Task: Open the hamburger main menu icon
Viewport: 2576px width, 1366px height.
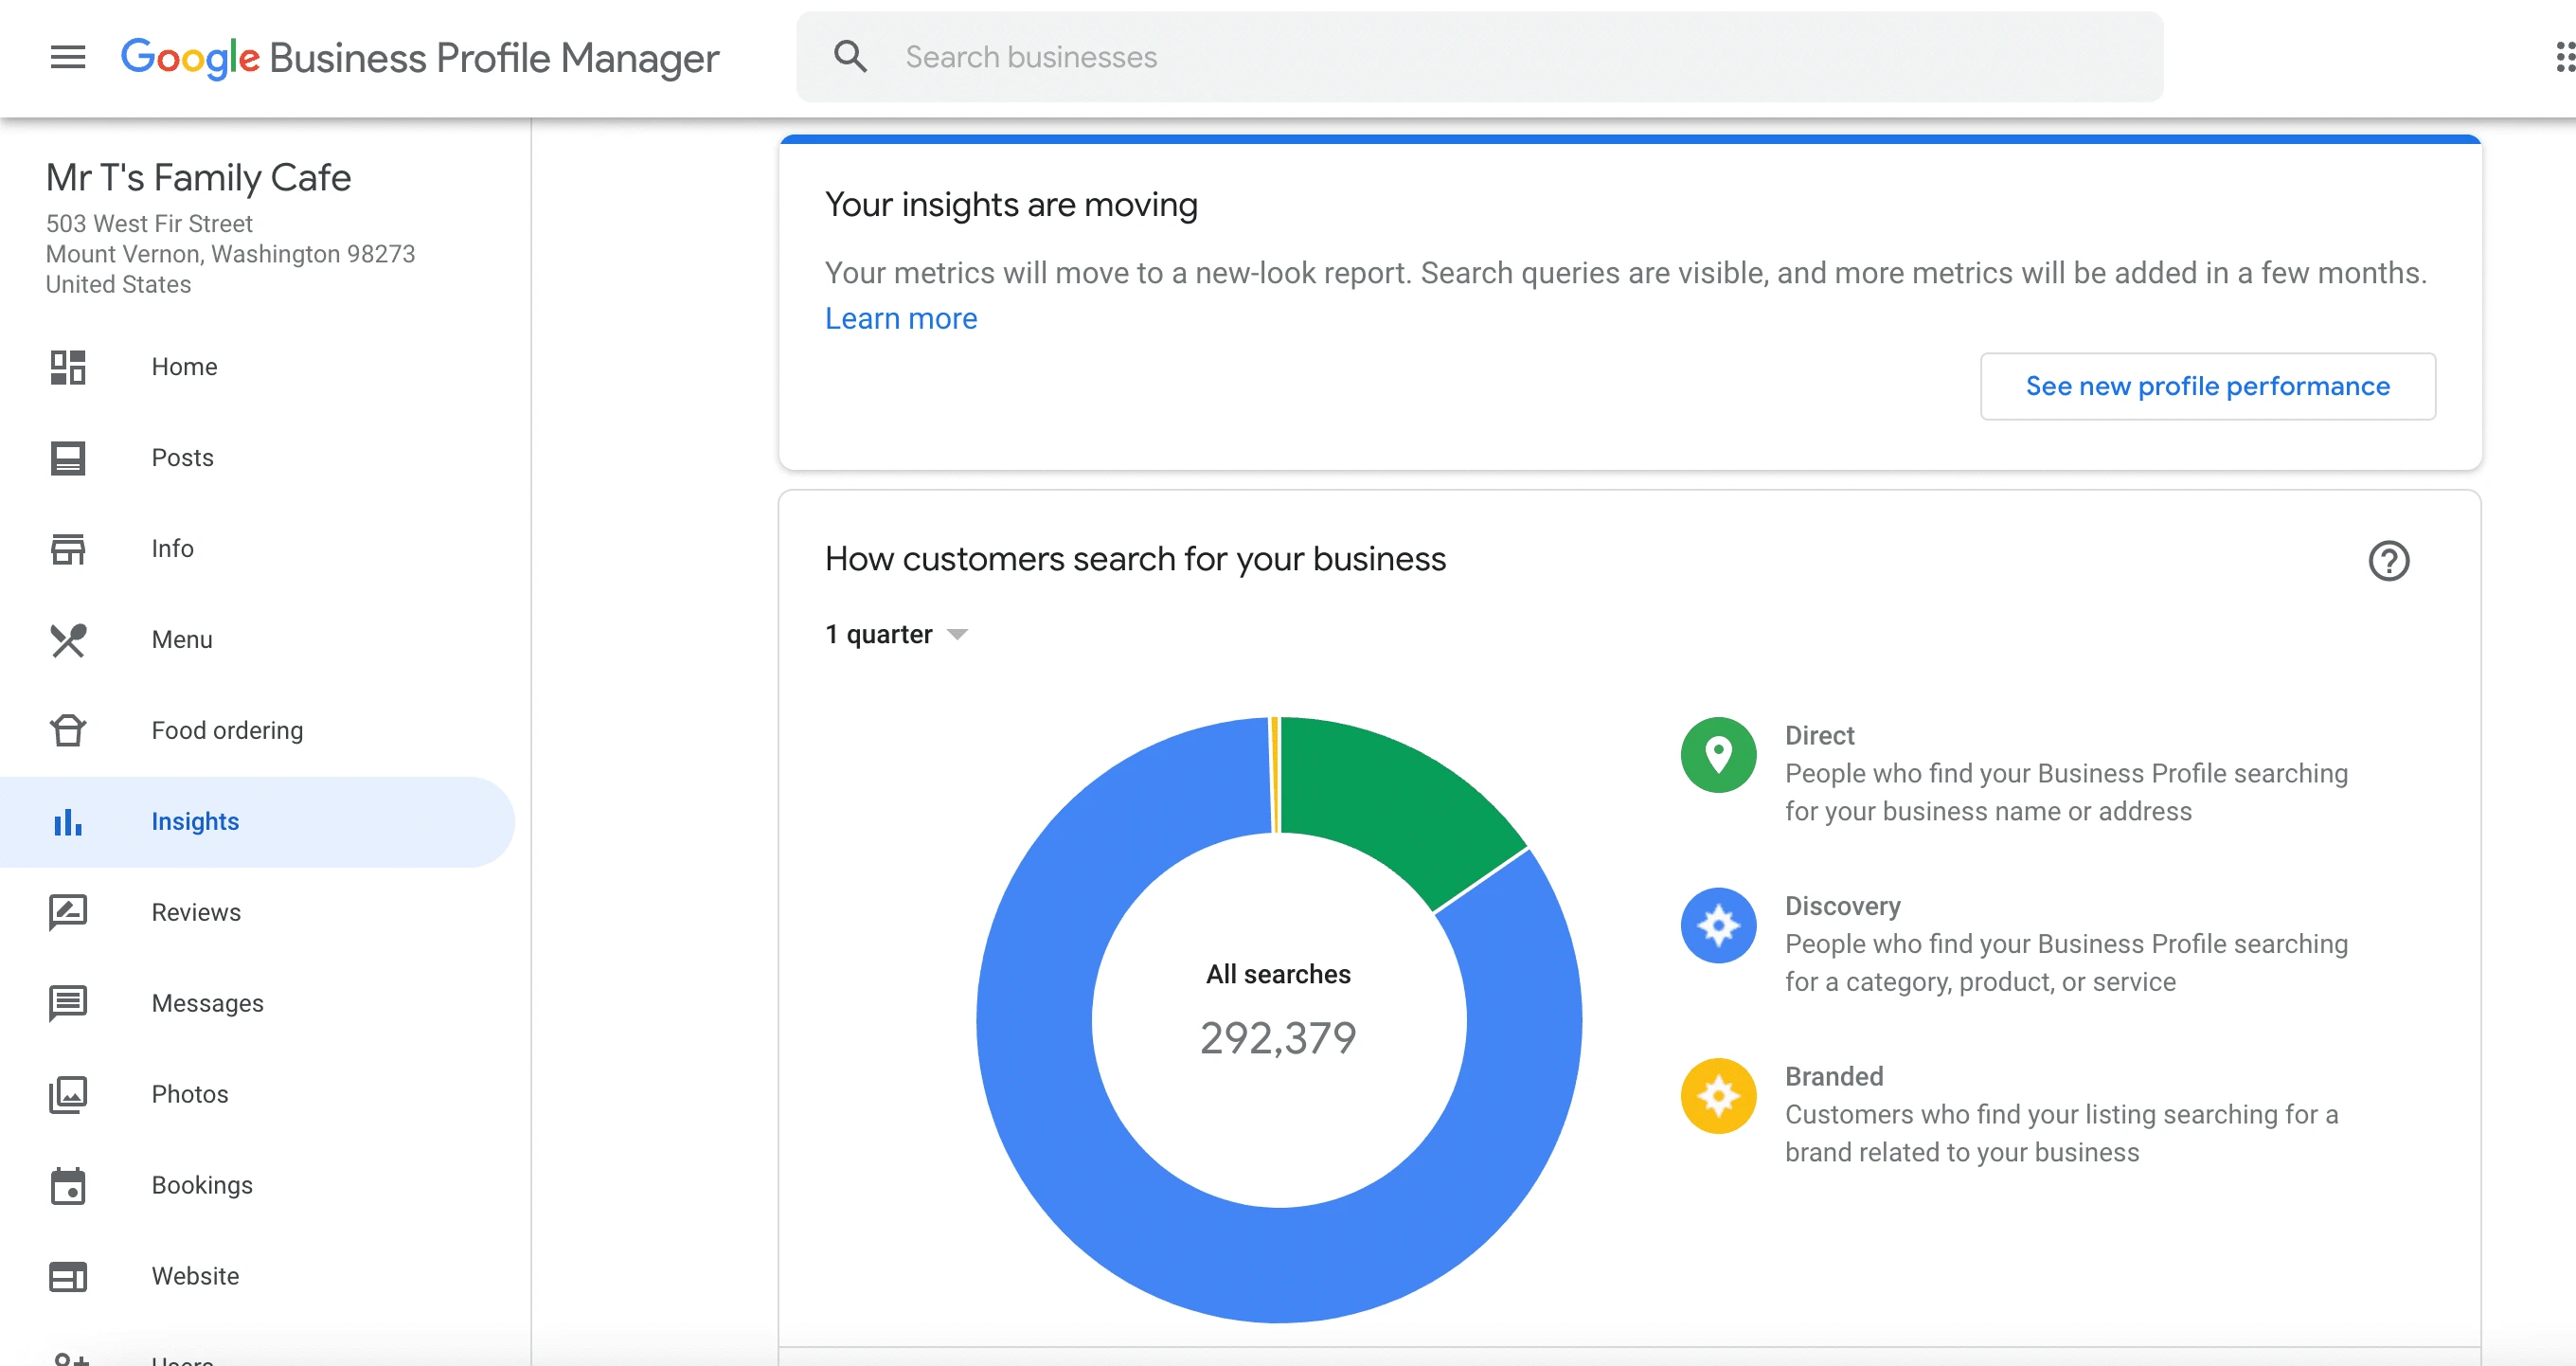Action: (68, 57)
